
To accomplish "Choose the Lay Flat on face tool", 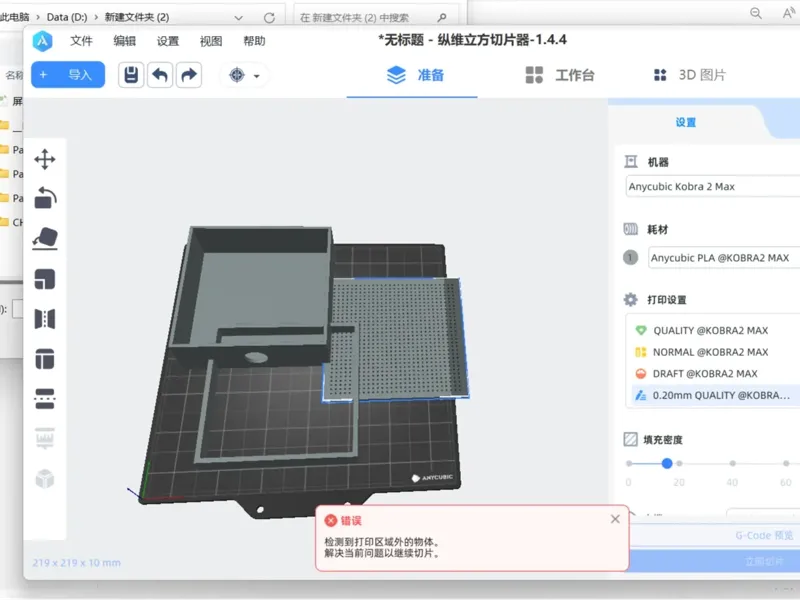I will click(45, 238).
